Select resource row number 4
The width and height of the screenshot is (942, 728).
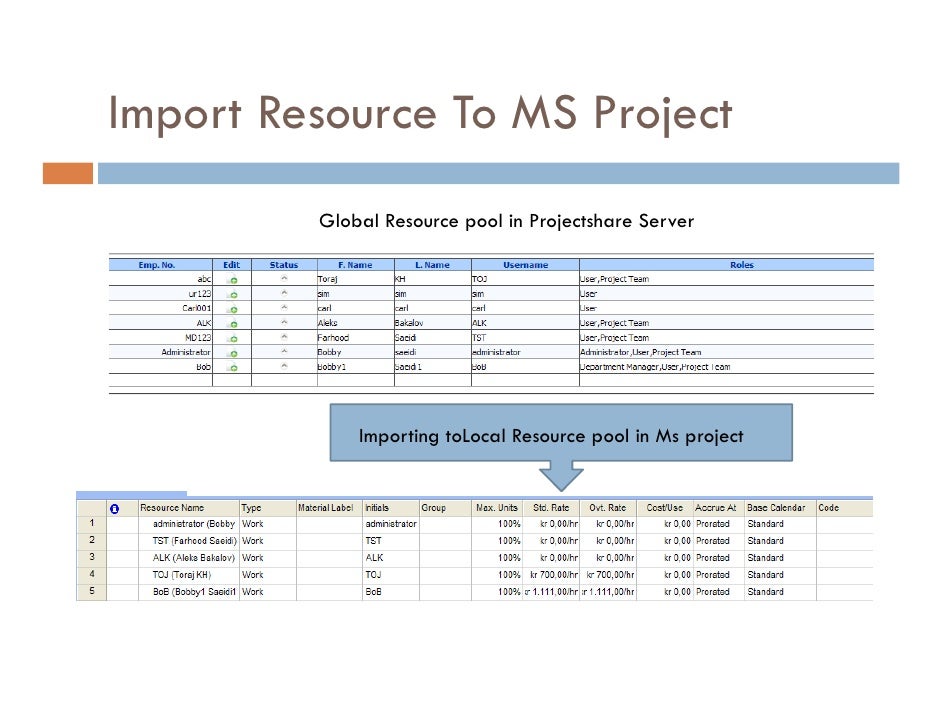click(x=92, y=575)
